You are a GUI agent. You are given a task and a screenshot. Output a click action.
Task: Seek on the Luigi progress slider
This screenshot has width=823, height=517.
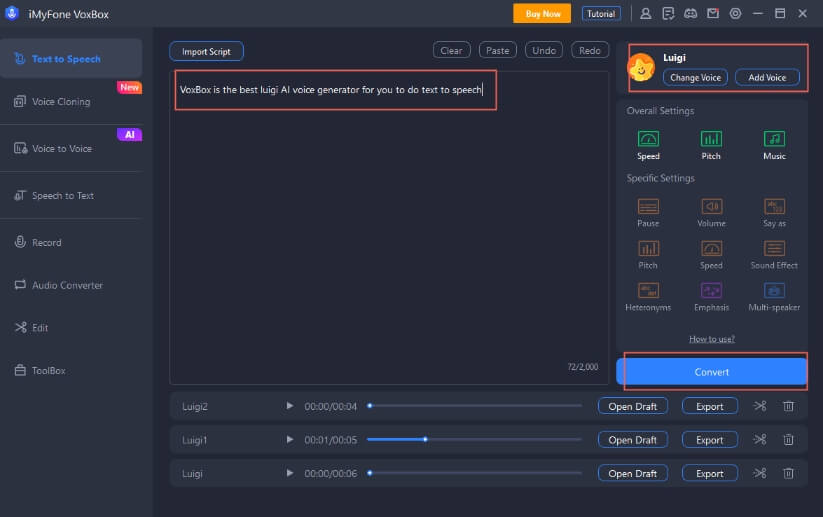click(x=474, y=473)
